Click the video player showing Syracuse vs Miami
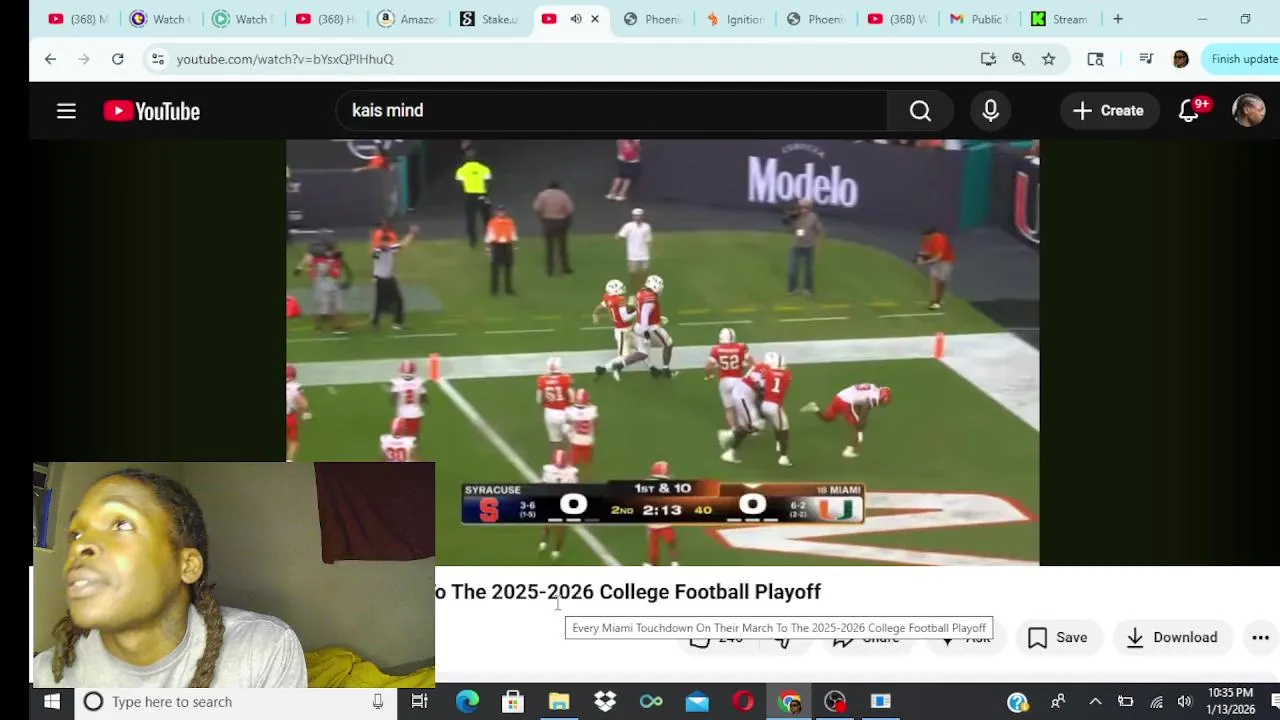This screenshot has height=720, width=1280. point(662,352)
